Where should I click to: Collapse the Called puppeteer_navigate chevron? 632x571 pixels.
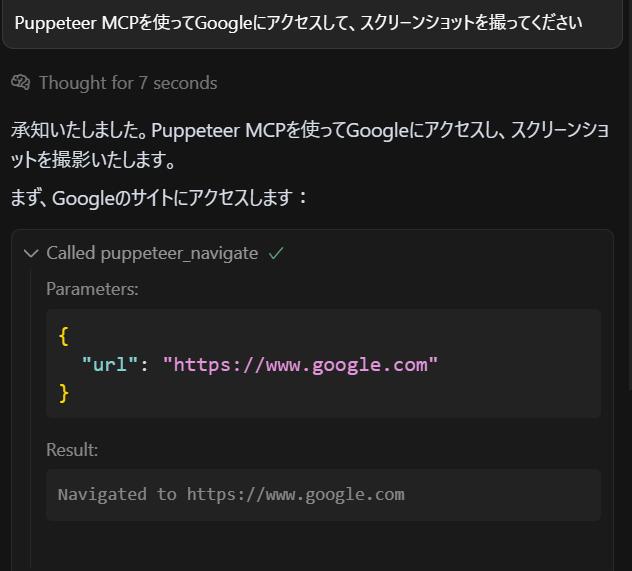pyautogui.click(x=31, y=253)
